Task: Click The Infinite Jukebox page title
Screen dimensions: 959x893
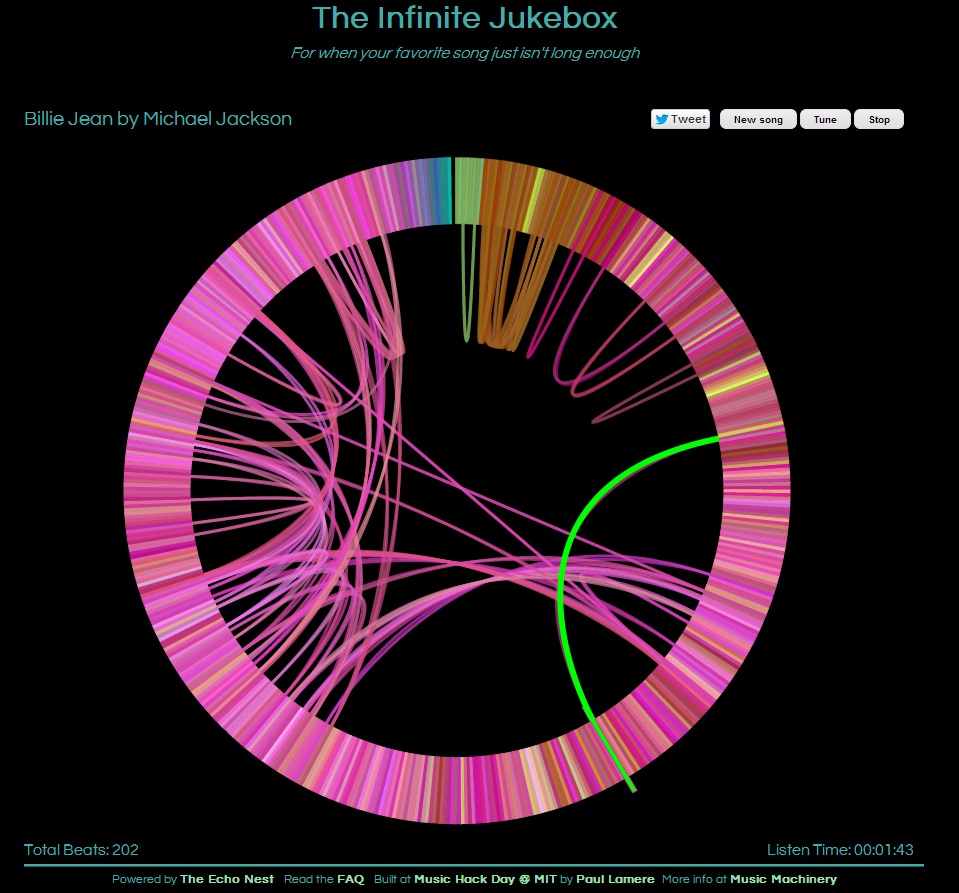Action: [465, 18]
